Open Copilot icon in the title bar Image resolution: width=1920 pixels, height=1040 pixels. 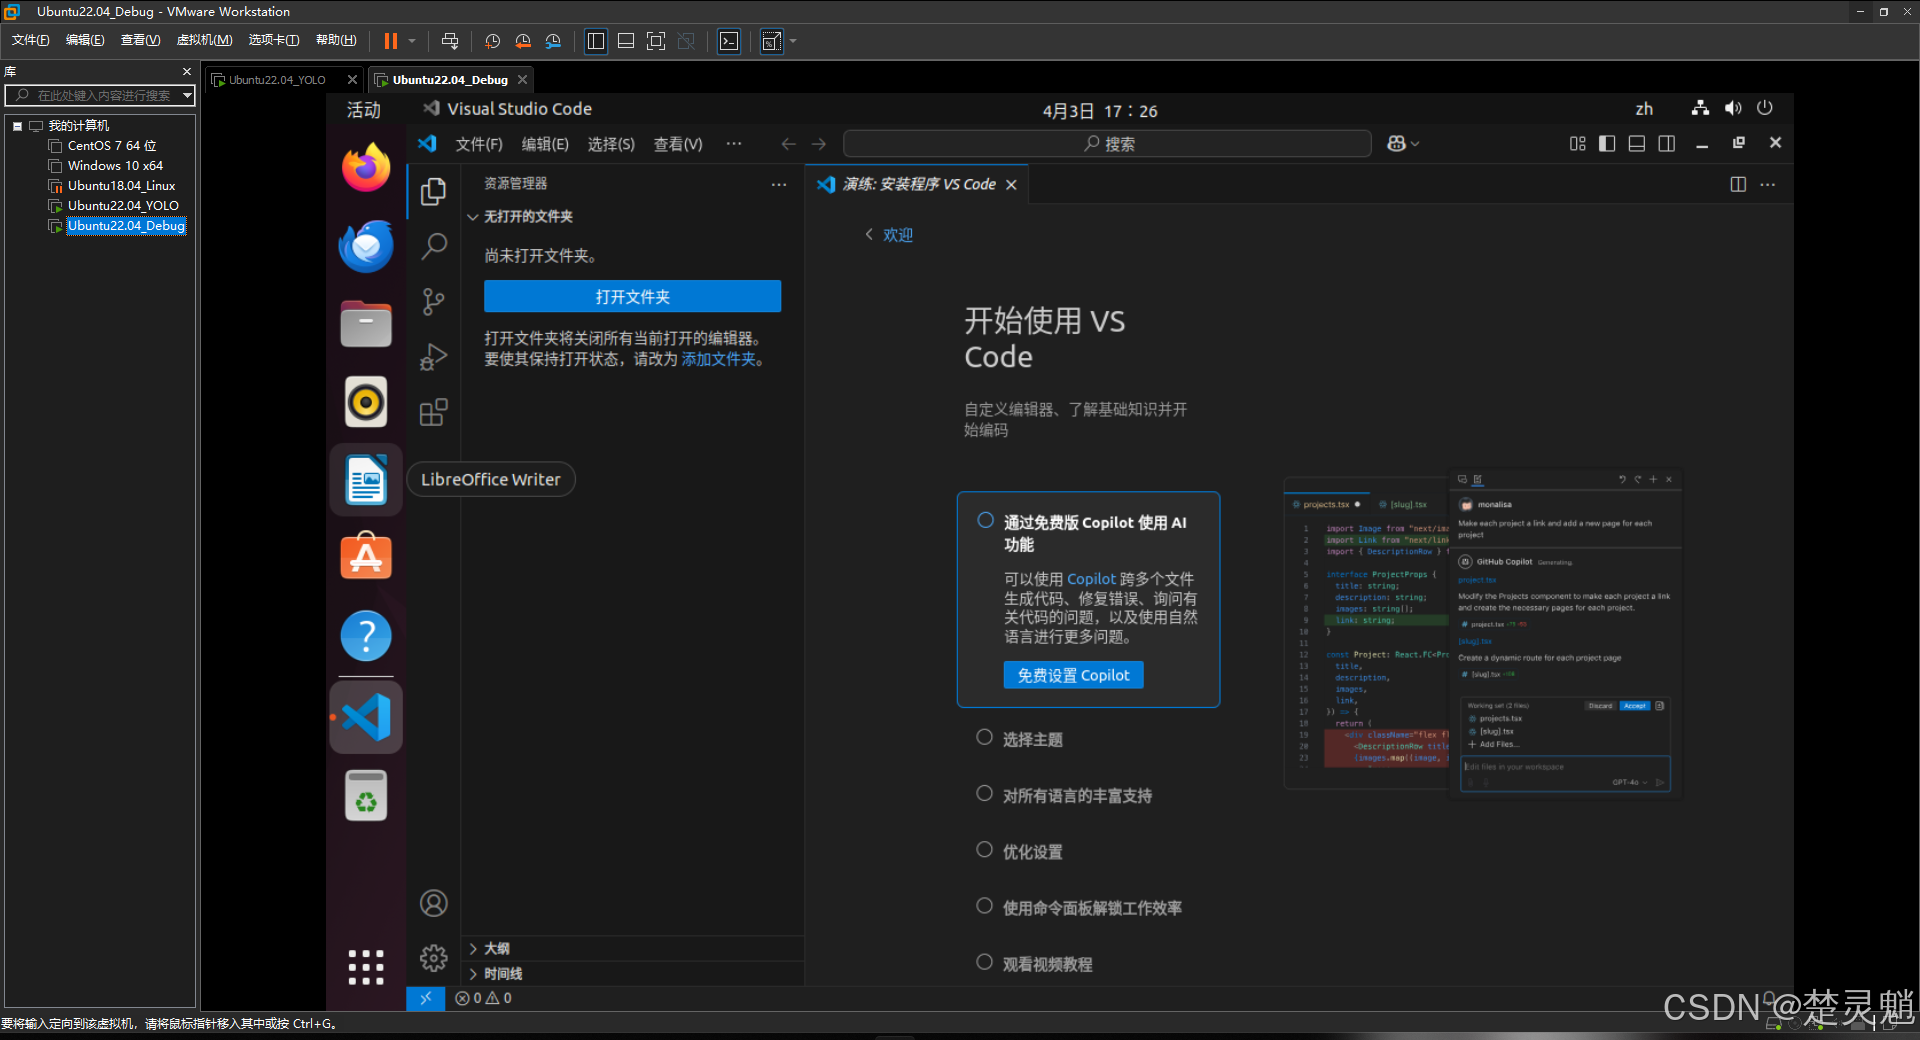[x=1396, y=144]
